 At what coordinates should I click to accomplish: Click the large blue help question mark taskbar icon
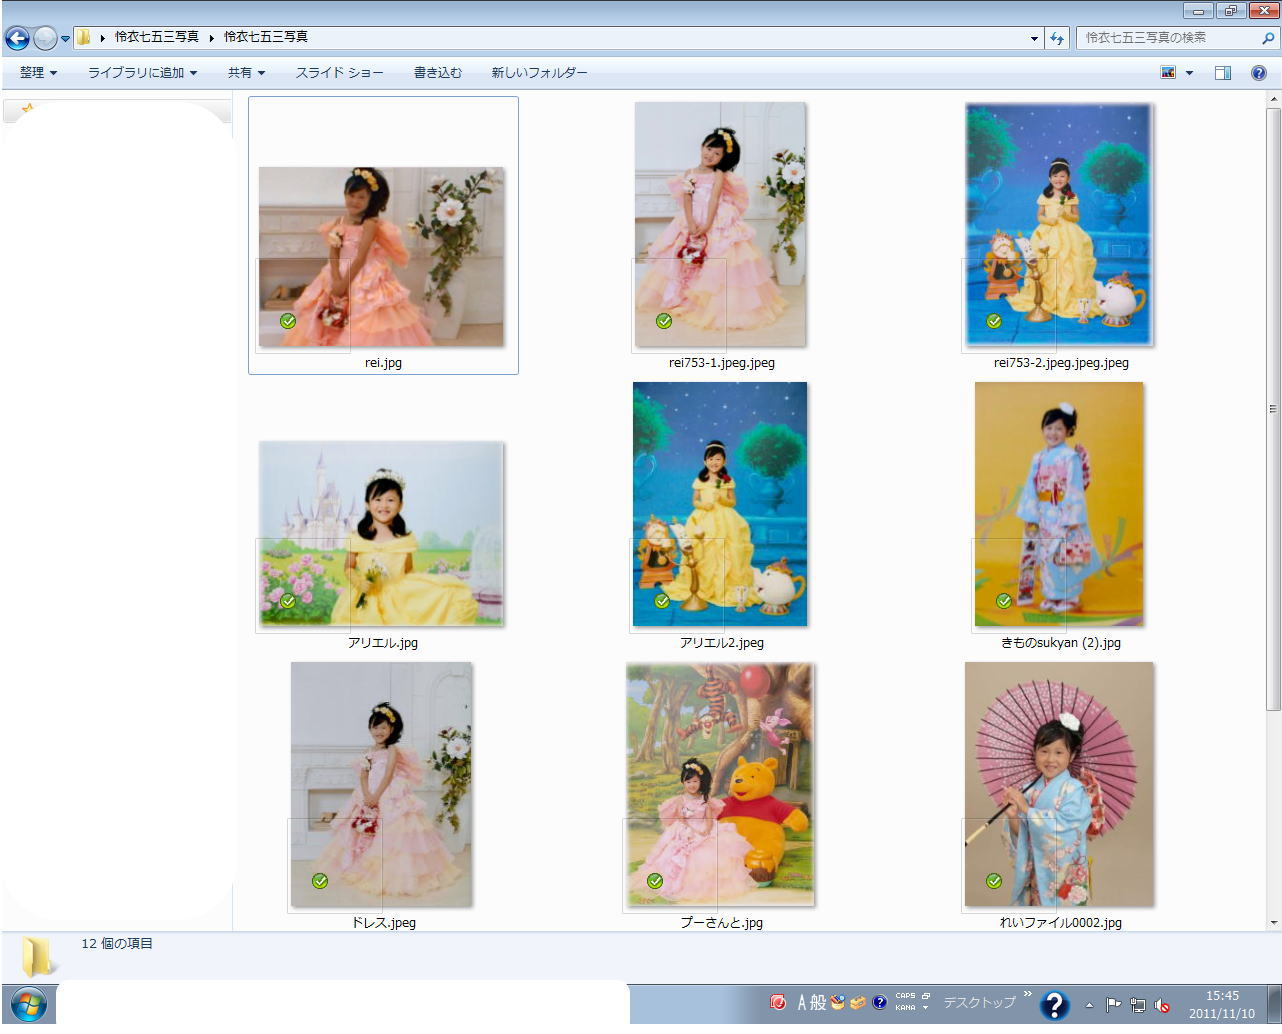pos(1055,1005)
